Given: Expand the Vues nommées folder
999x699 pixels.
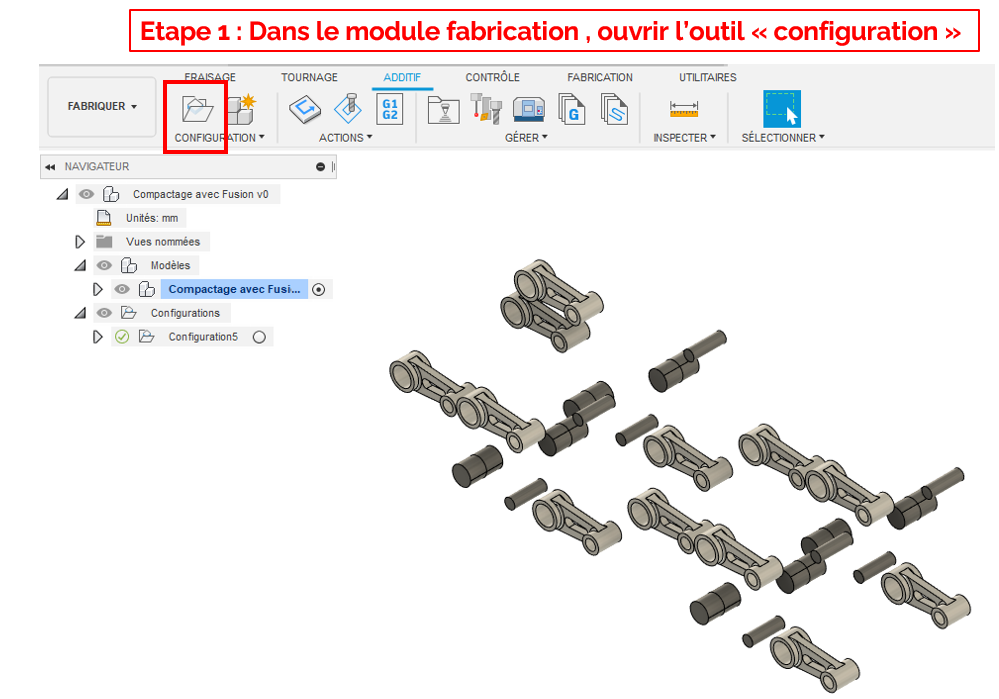Looking at the screenshot, I should [x=80, y=241].
